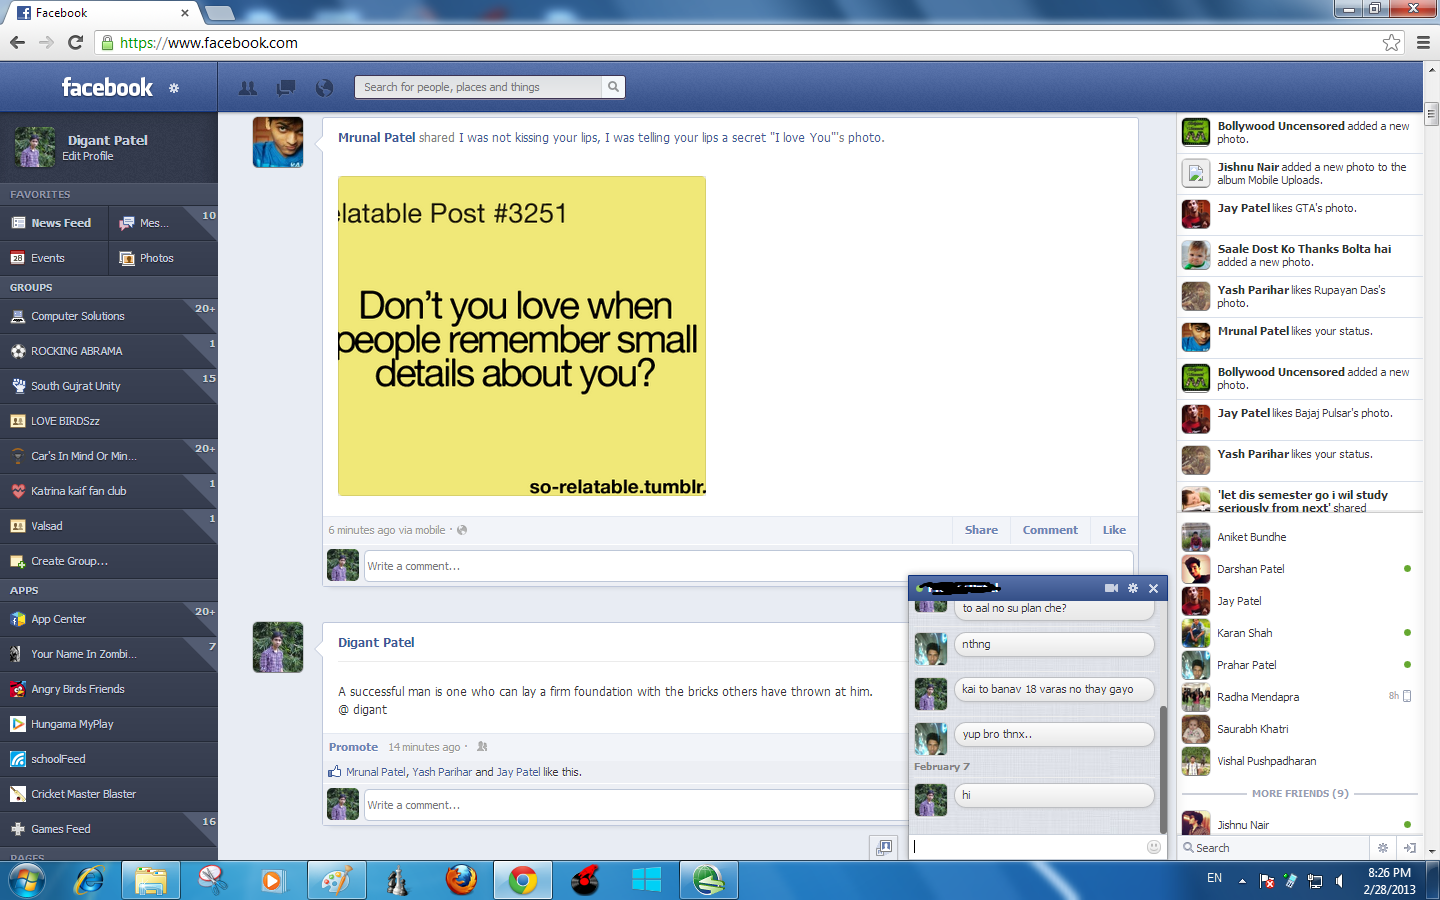The height and width of the screenshot is (900, 1440).
Task: Share Mrunal Patel's photo post
Action: pyautogui.click(x=981, y=530)
